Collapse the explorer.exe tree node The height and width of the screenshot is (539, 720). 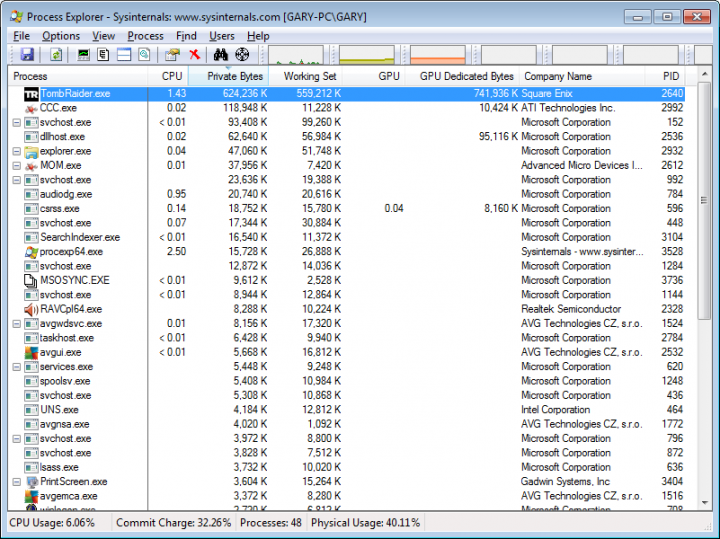point(17,151)
